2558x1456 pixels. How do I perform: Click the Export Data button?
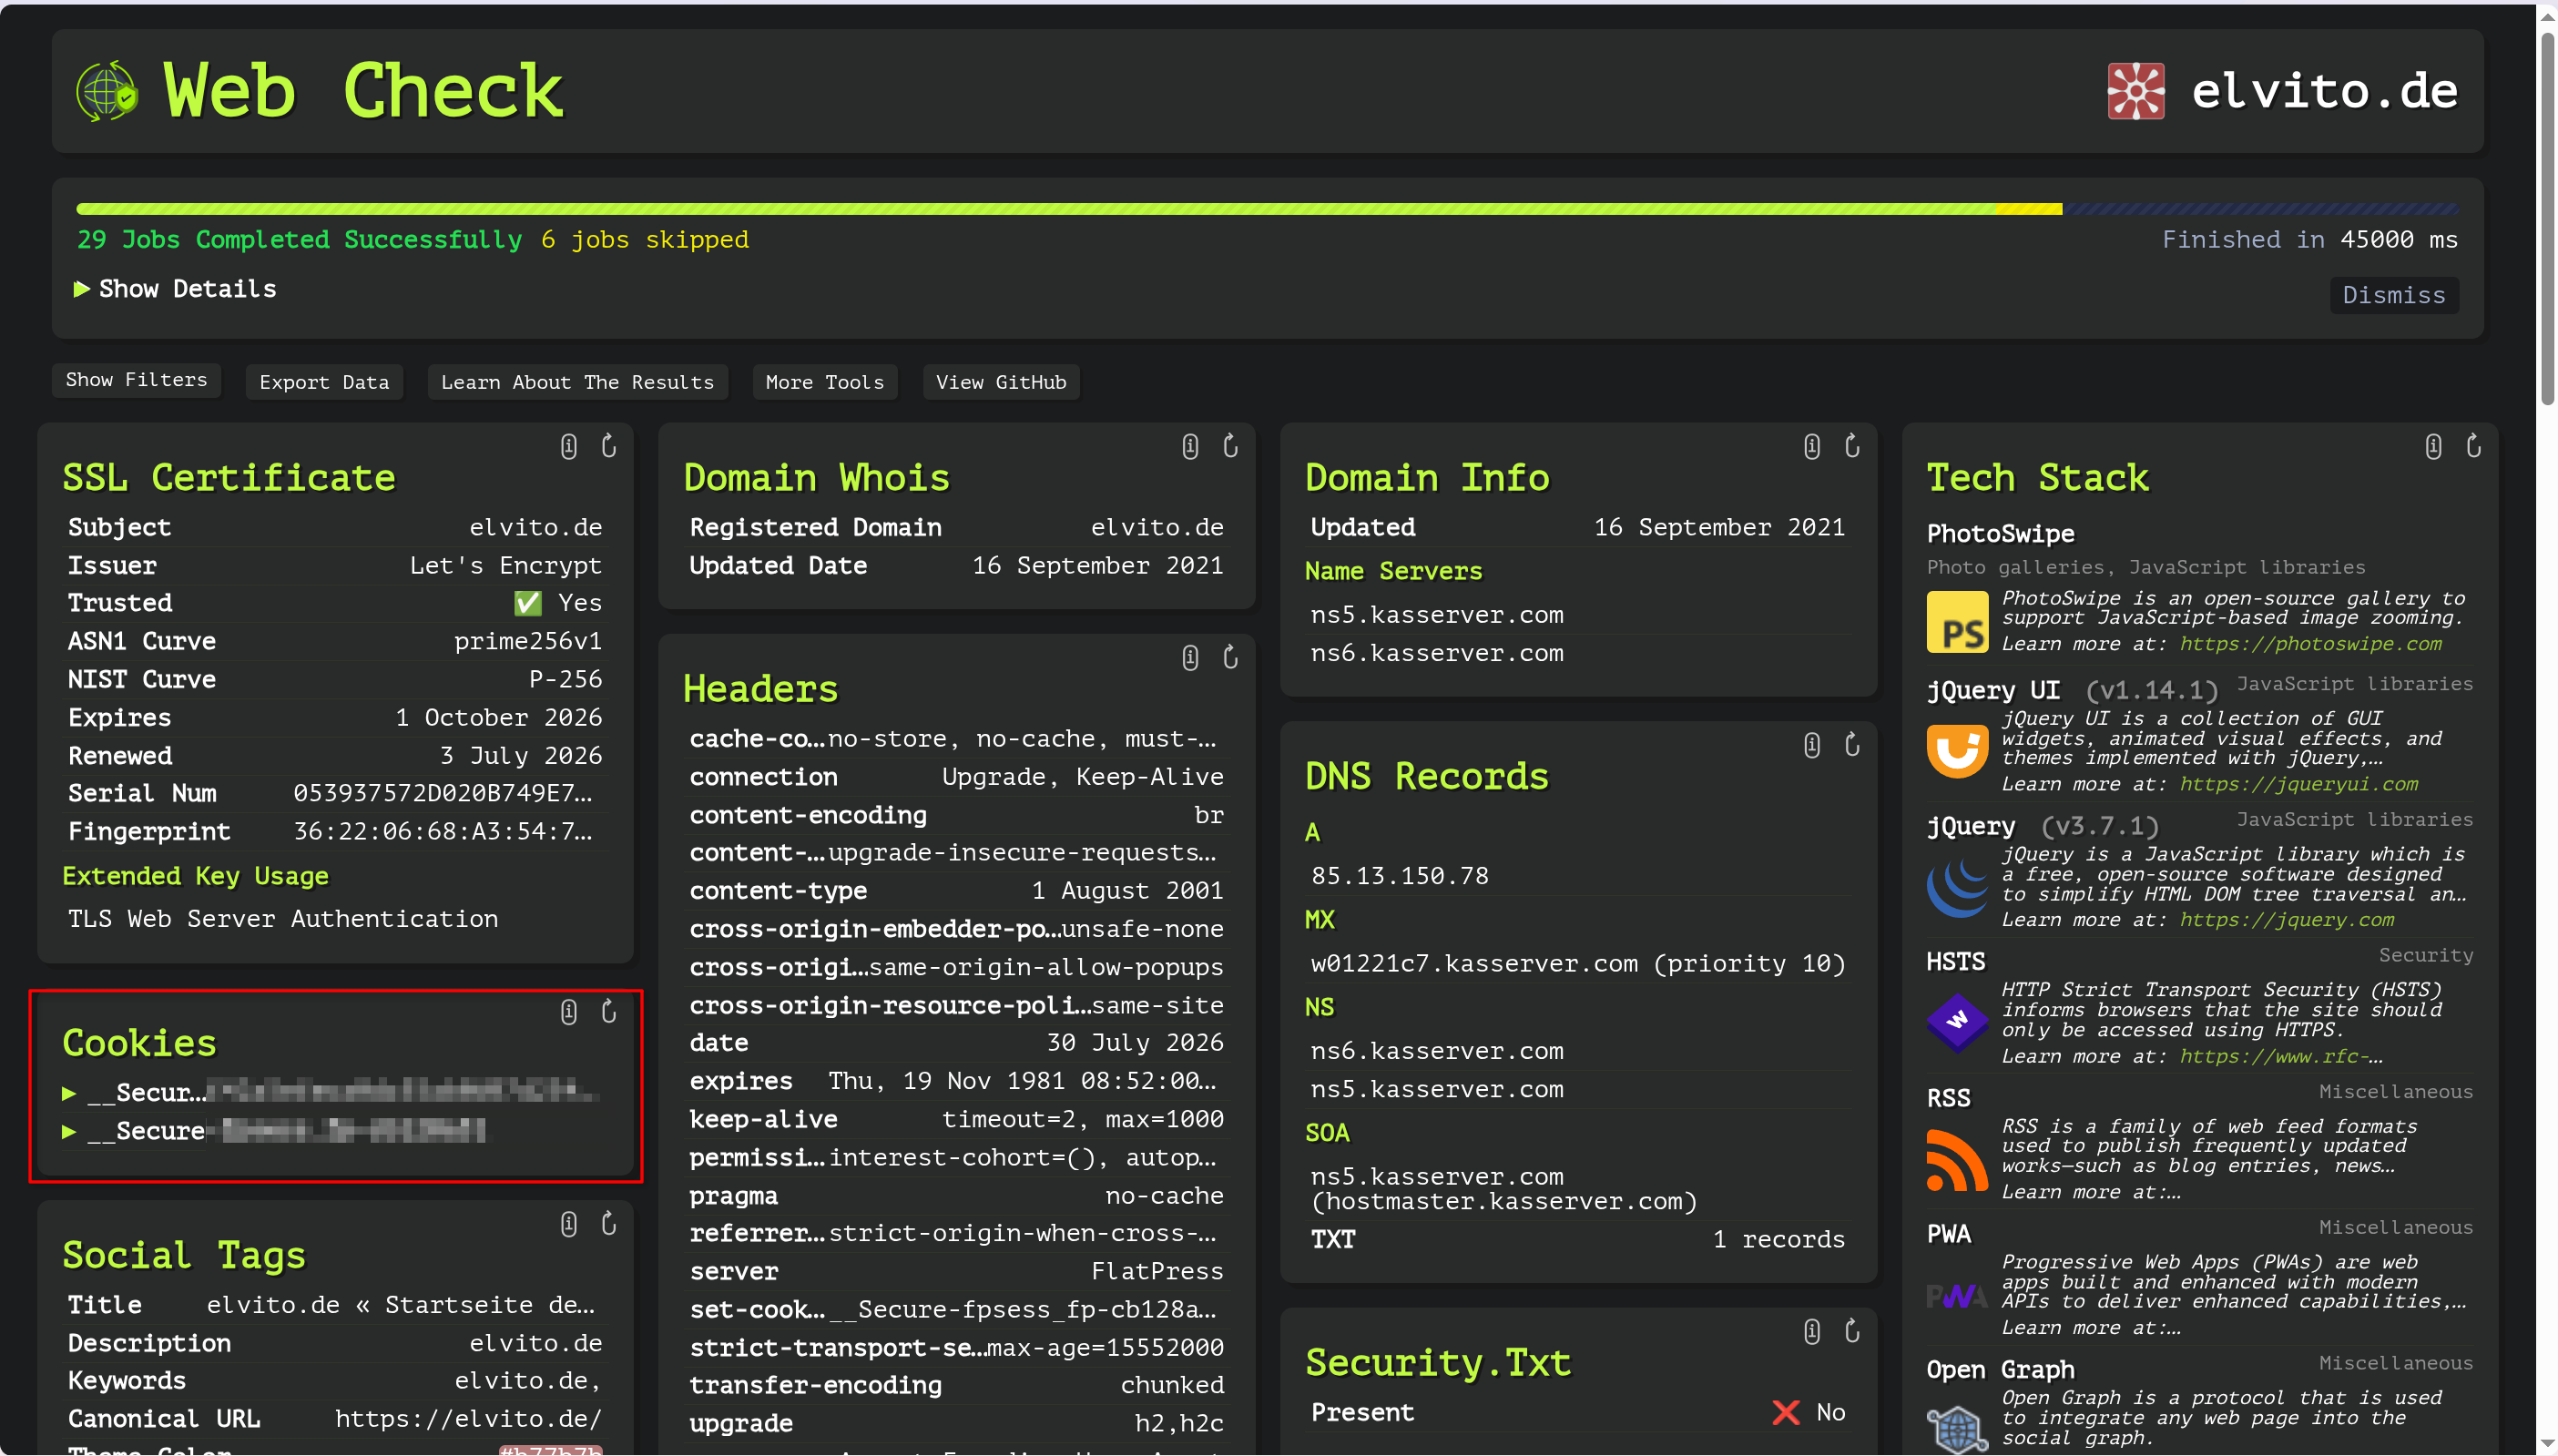(x=324, y=382)
